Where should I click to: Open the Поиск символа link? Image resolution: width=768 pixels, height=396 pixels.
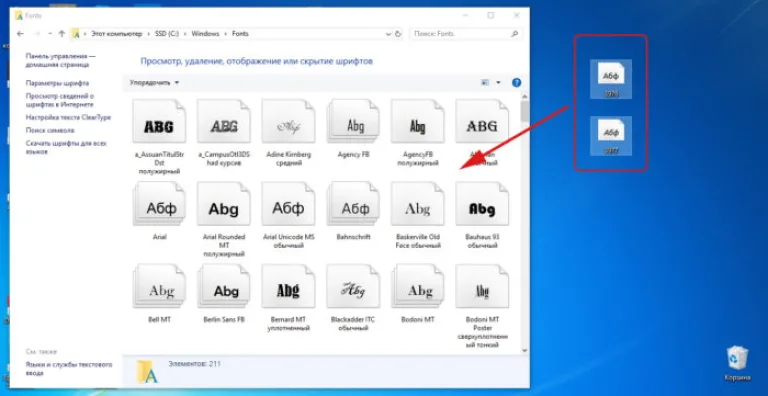50,130
